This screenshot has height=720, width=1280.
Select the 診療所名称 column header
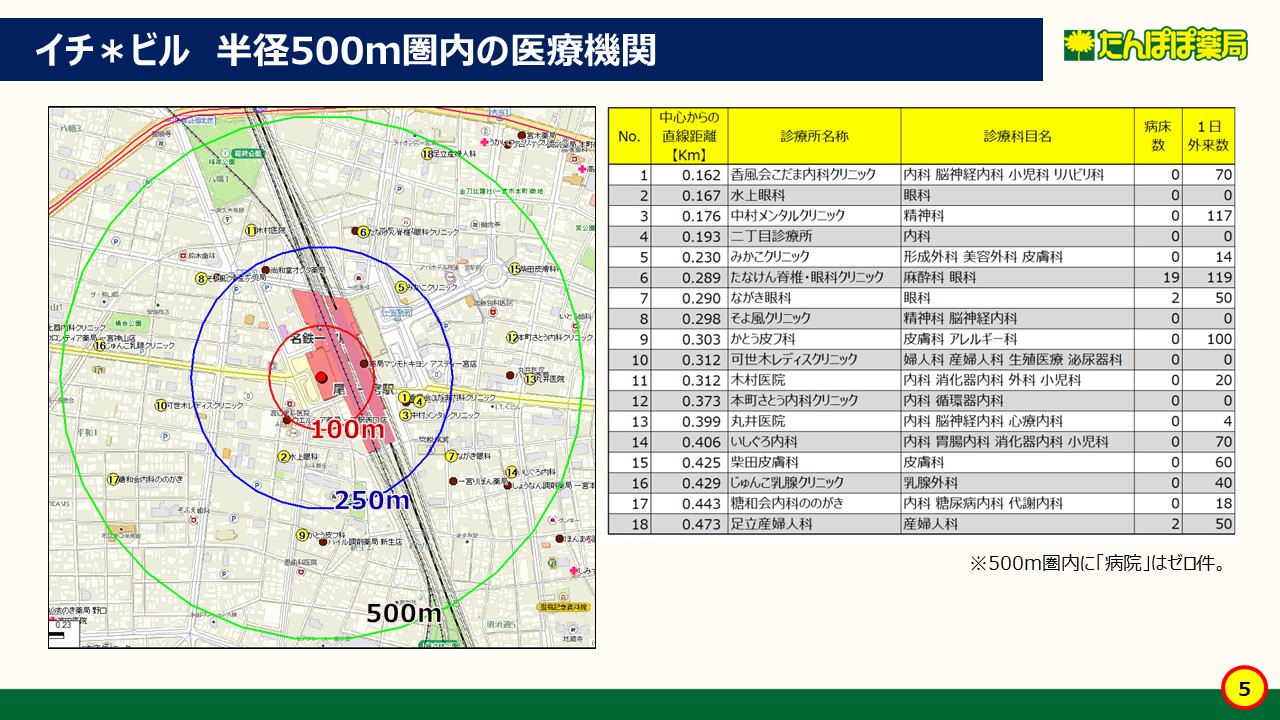tap(814, 136)
